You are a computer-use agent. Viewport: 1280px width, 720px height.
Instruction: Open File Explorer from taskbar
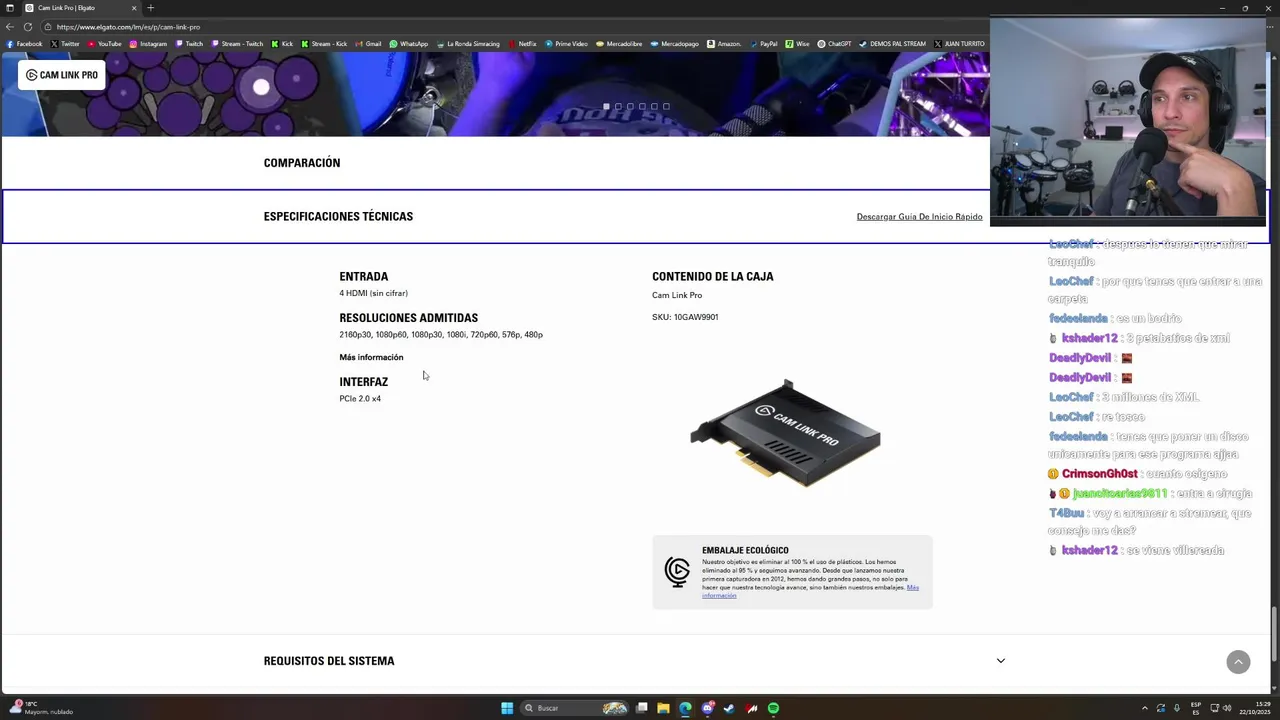664,708
